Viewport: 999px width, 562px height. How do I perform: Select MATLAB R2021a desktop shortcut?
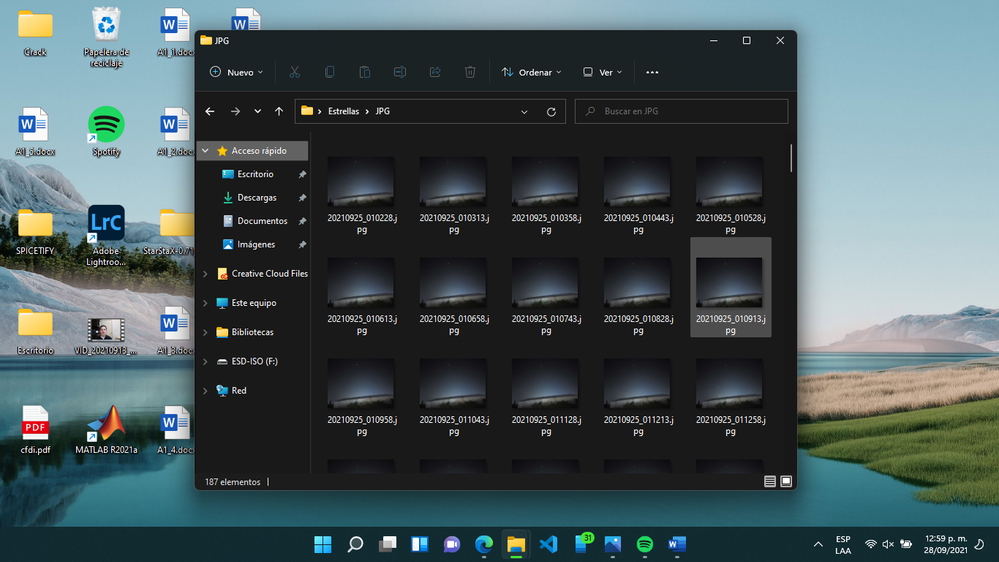[106, 430]
